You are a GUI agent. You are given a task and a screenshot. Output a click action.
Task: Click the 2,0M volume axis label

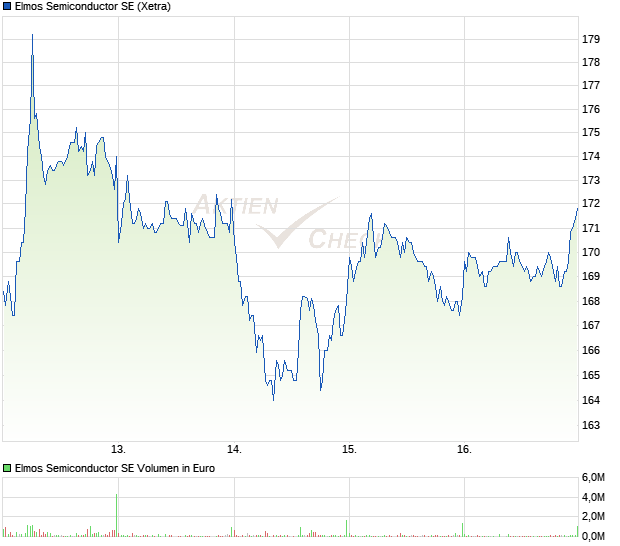click(x=593, y=516)
